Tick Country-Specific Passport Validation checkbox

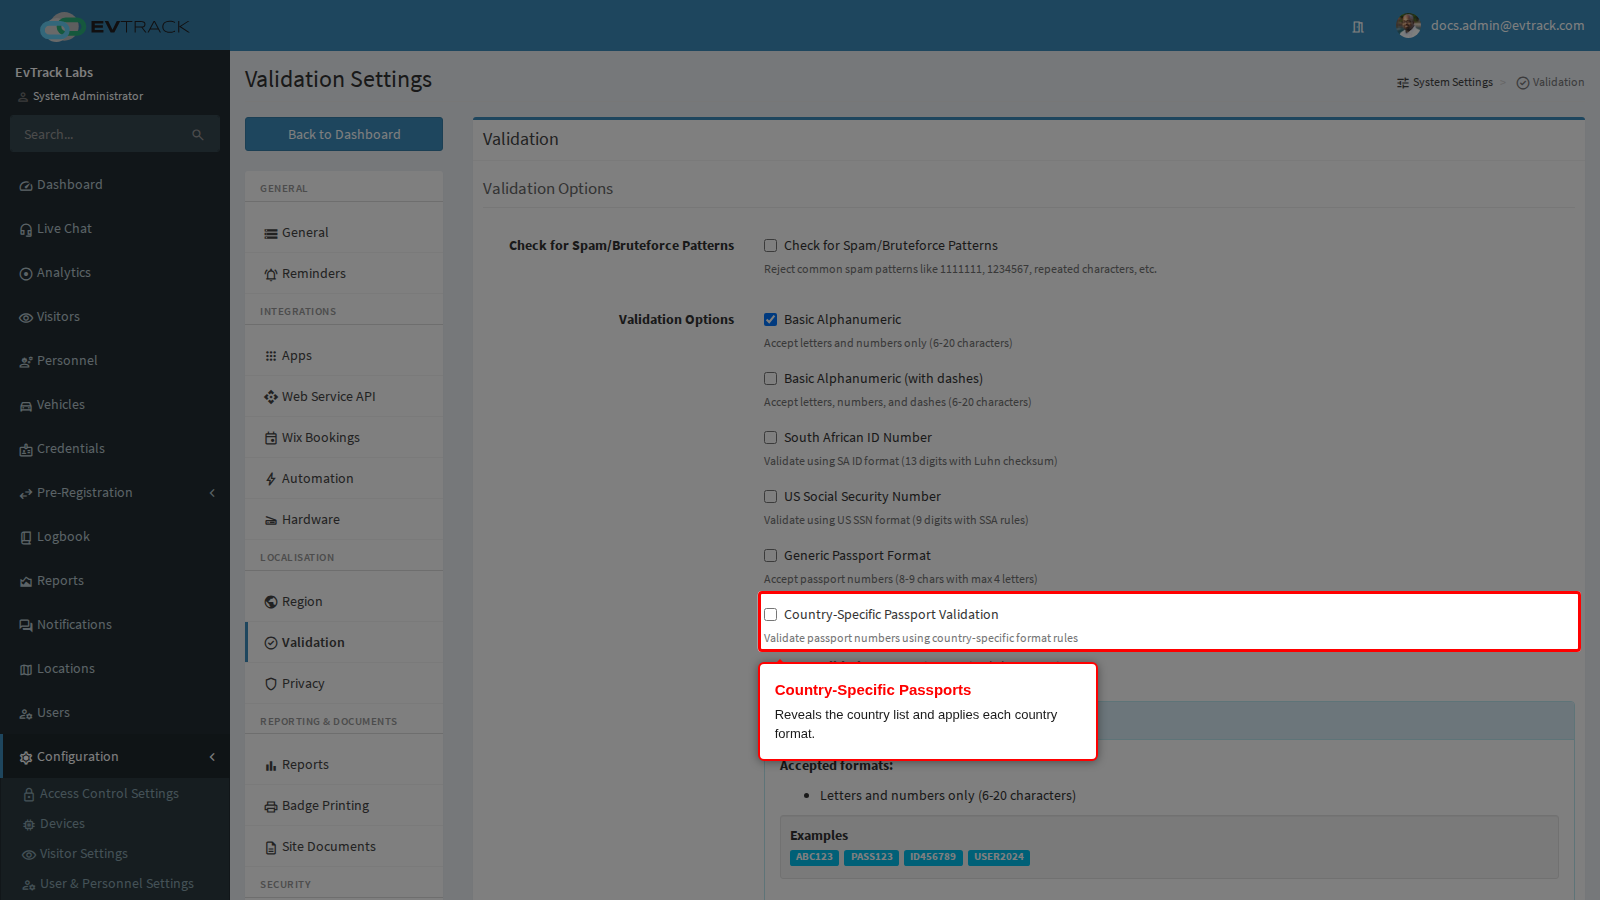(770, 615)
